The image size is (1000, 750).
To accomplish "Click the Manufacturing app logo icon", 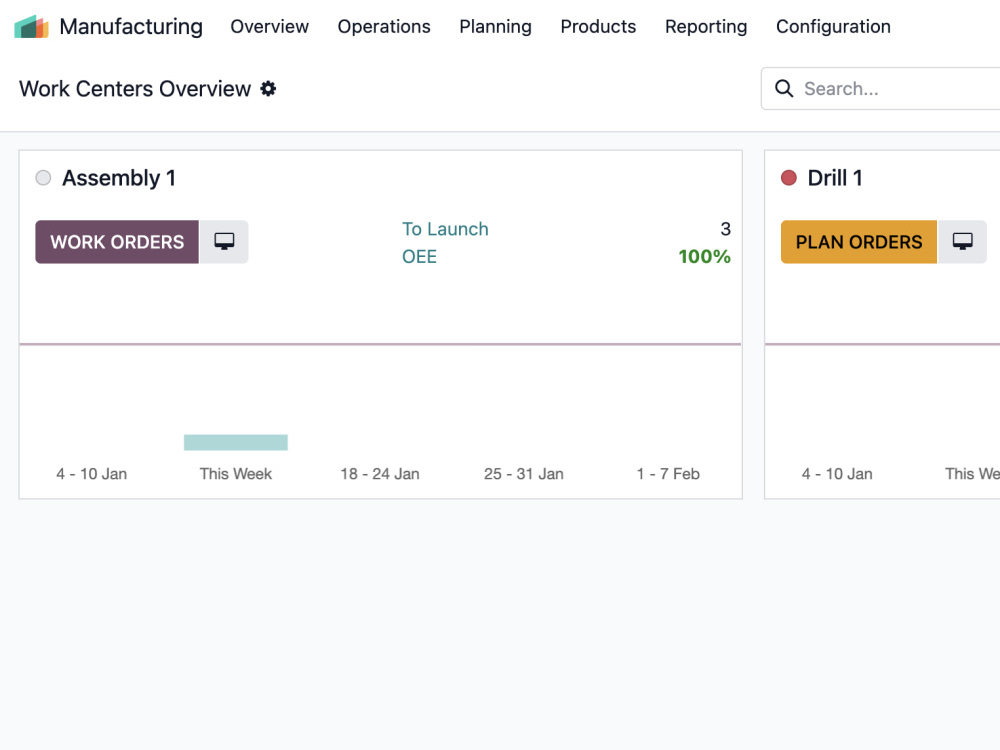I will (31, 27).
